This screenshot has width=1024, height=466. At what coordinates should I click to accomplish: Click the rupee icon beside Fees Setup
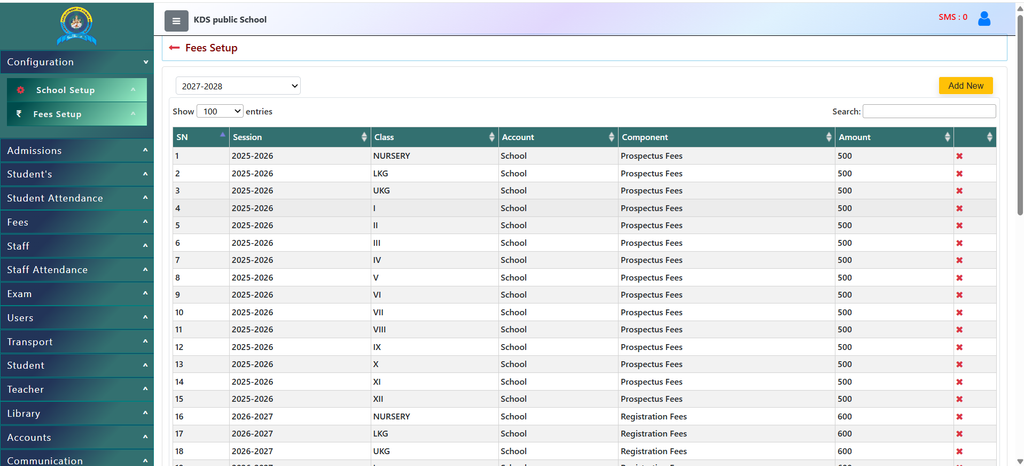pos(19,114)
